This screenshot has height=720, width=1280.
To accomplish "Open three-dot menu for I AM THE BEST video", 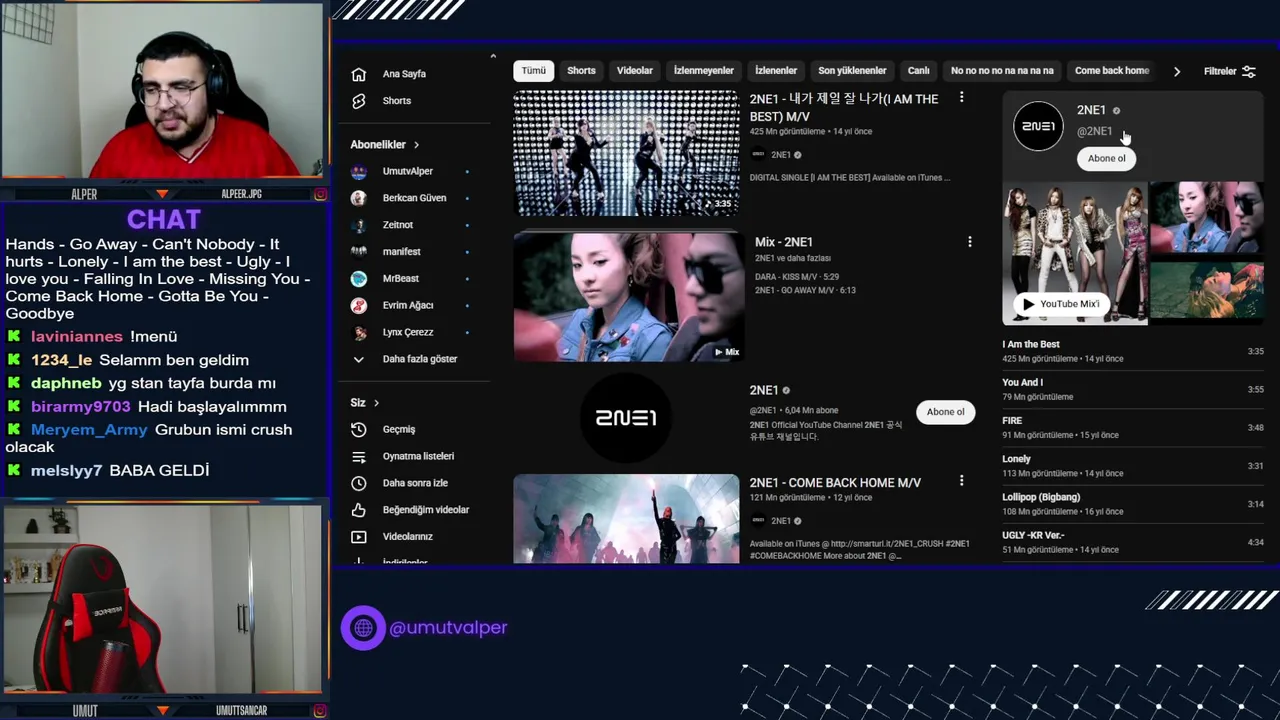I will pyautogui.click(x=961, y=97).
